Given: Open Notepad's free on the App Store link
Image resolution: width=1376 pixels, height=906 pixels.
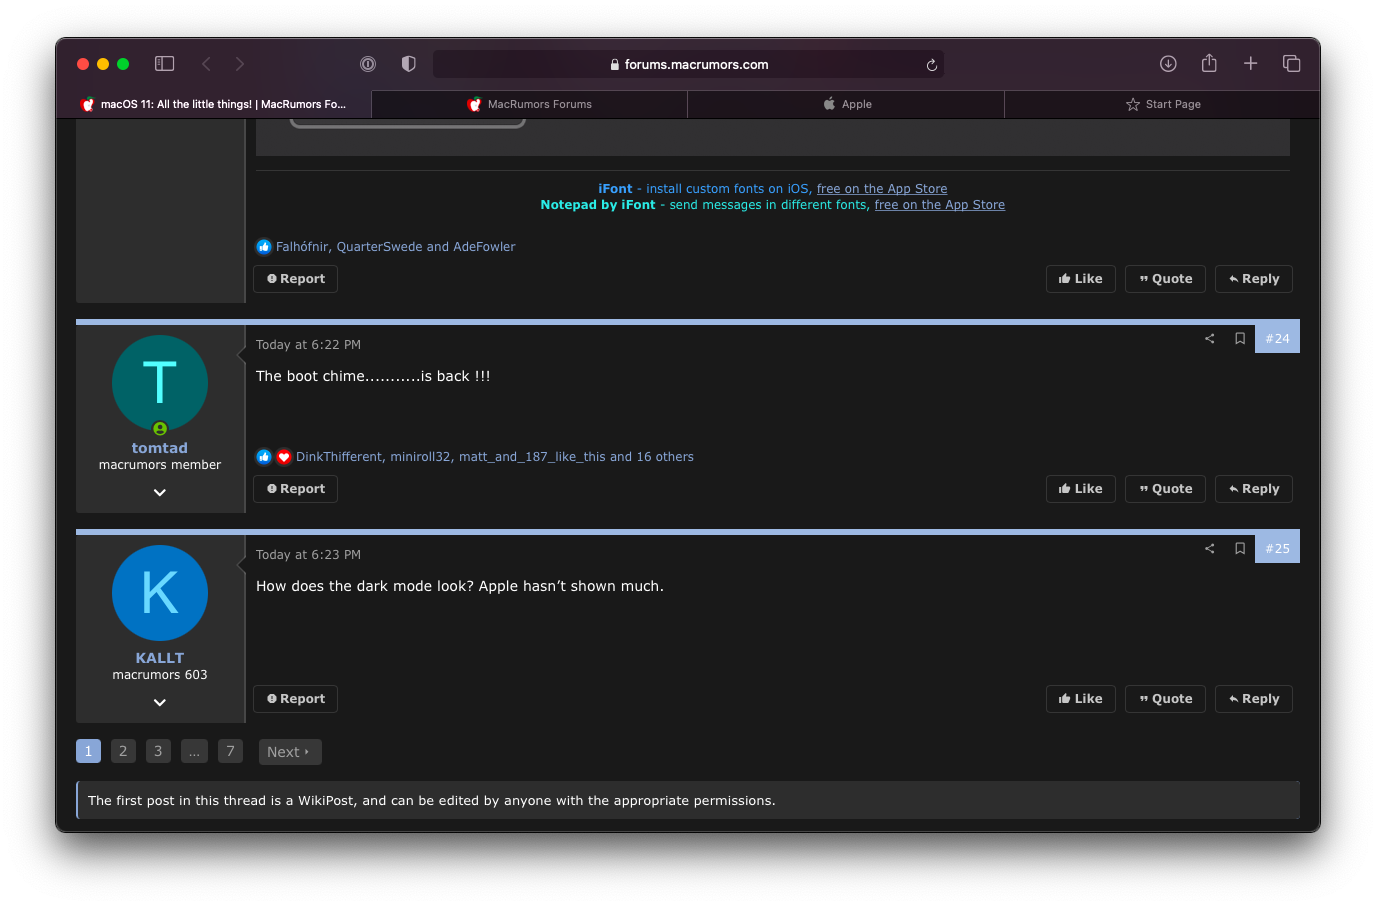Looking at the screenshot, I should coord(940,204).
